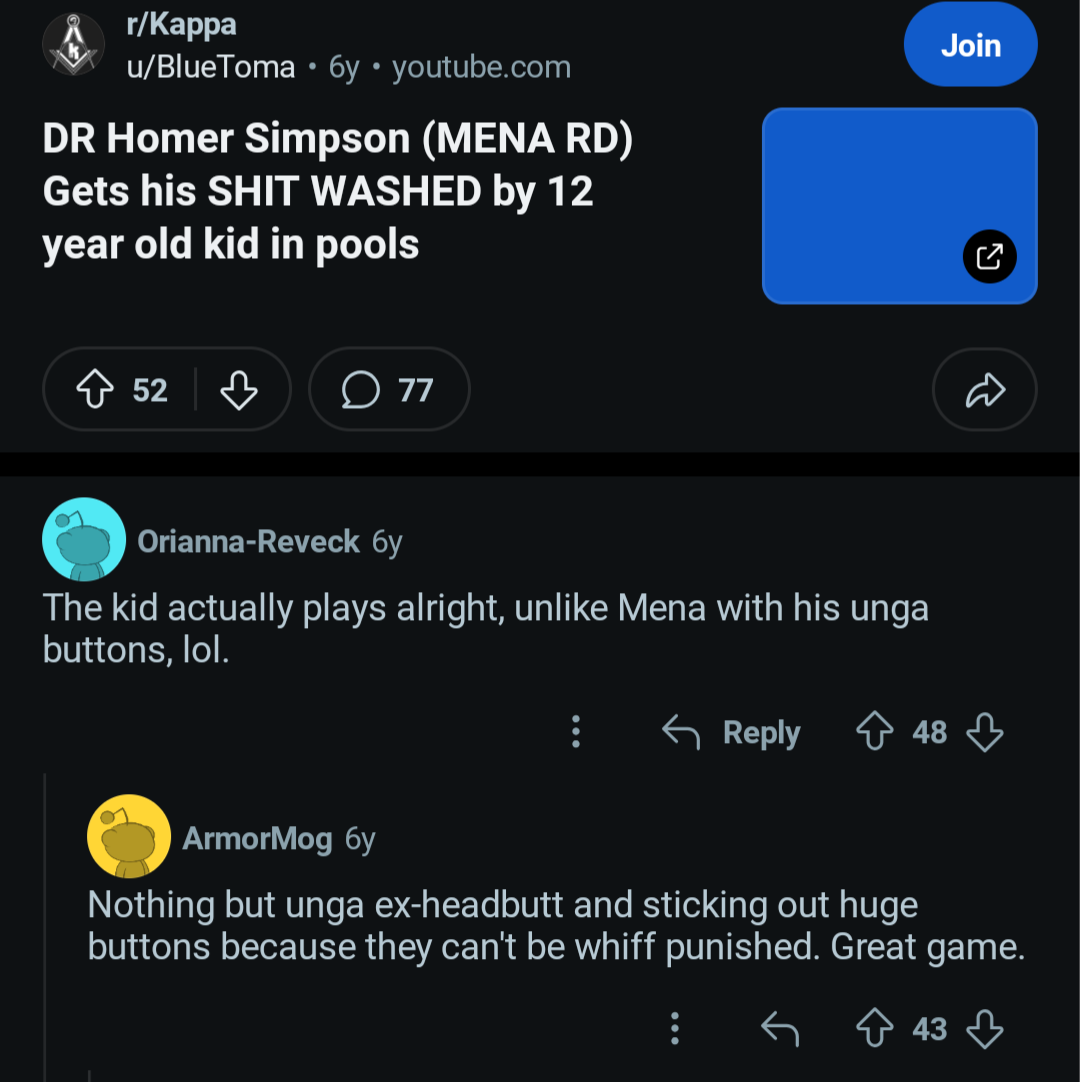Screen dimensions: 1080x1082
Task: Tap reply arrow on ArmorMog's comment
Action: tap(780, 1028)
